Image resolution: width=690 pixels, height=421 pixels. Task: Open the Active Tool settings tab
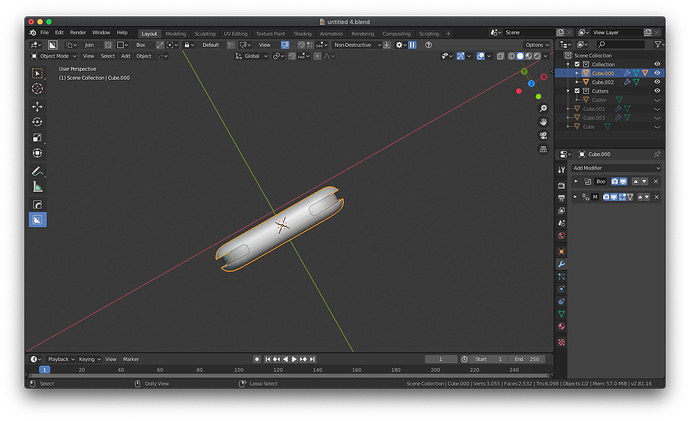[562, 170]
